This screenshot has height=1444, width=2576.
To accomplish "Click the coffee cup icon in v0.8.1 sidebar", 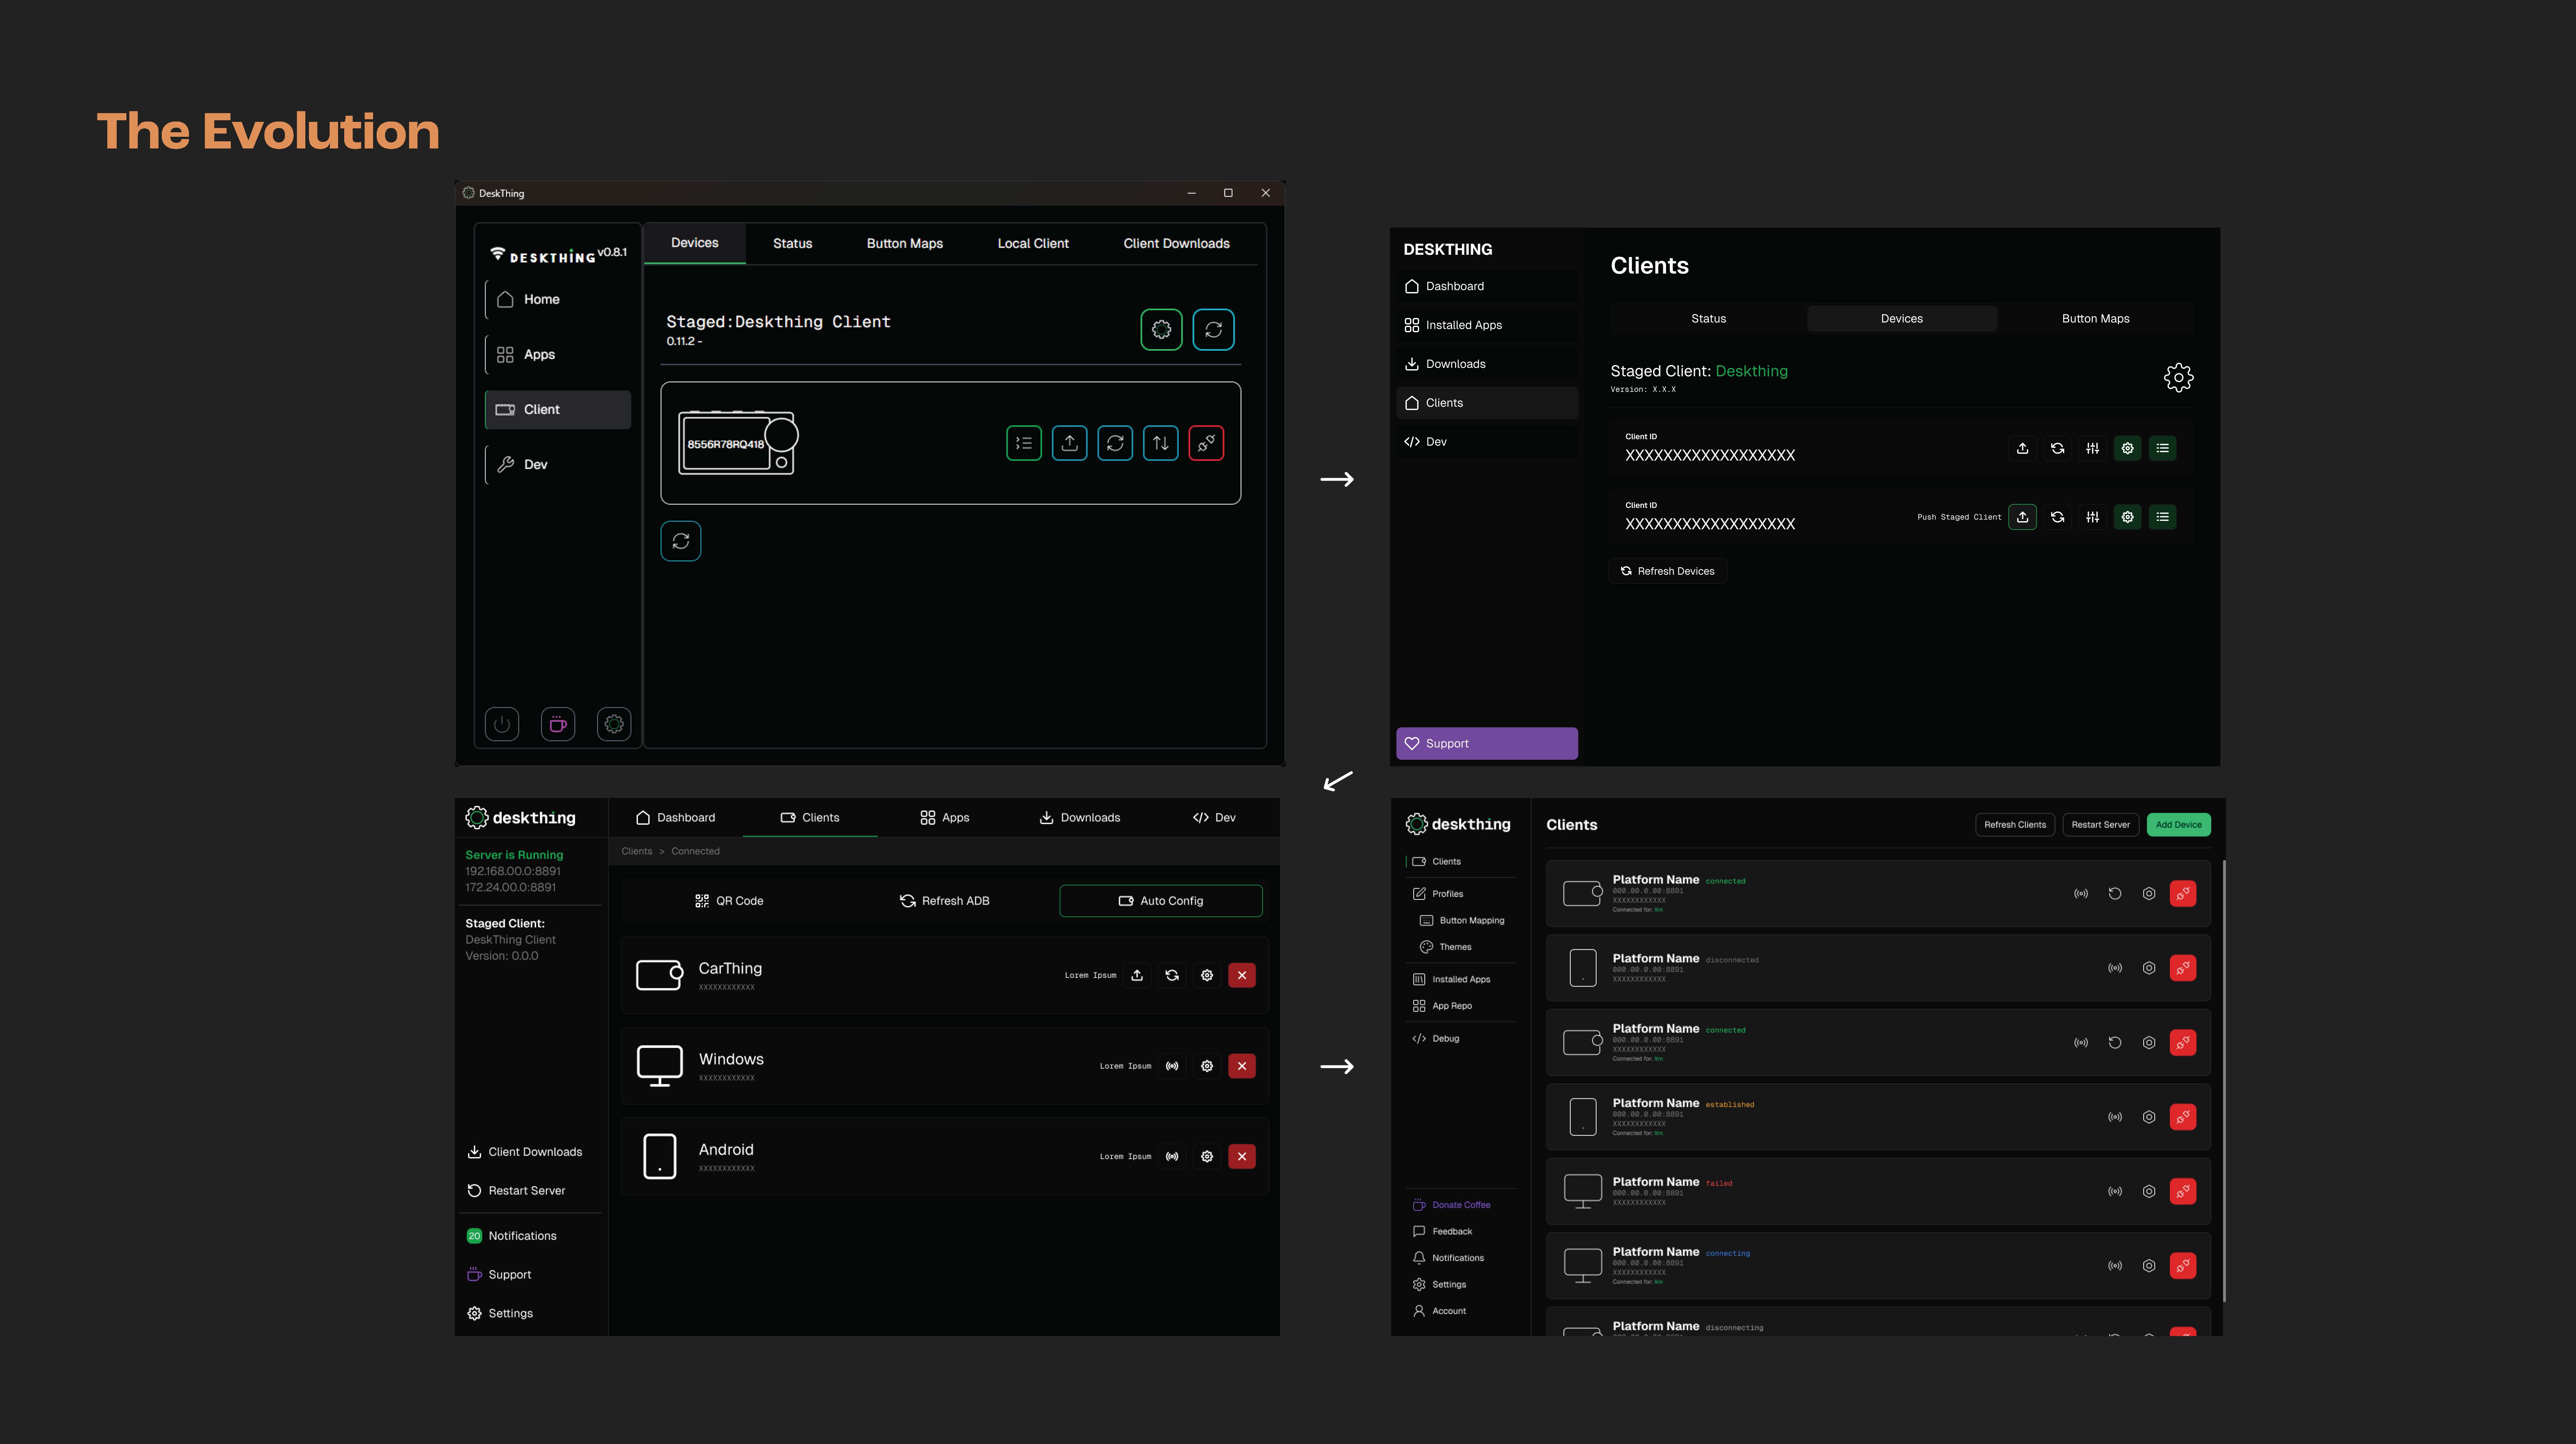I will click(x=558, y=724).
